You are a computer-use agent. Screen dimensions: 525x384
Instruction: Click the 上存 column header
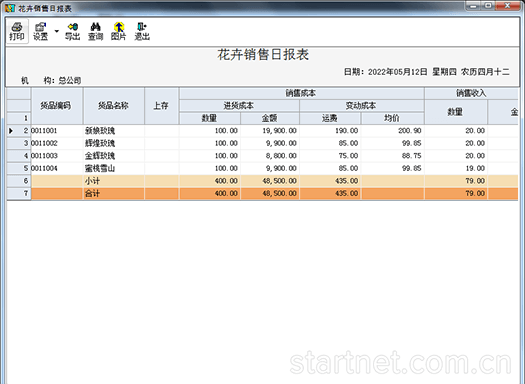(x=161, y=106)
